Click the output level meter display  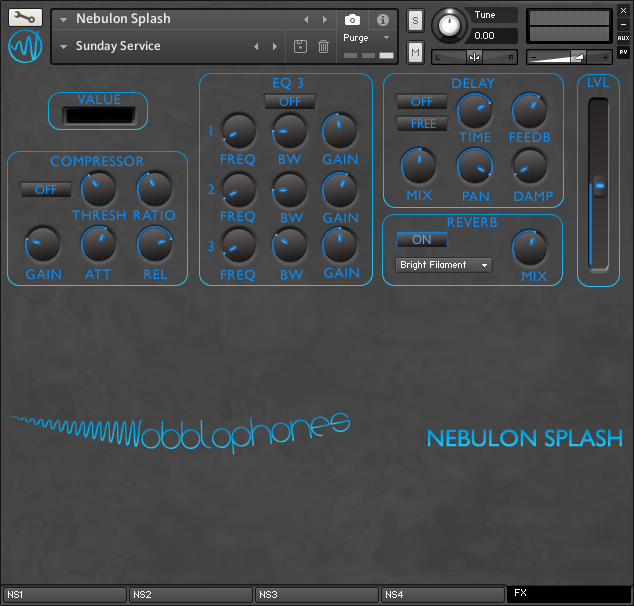tap(569, 26)
